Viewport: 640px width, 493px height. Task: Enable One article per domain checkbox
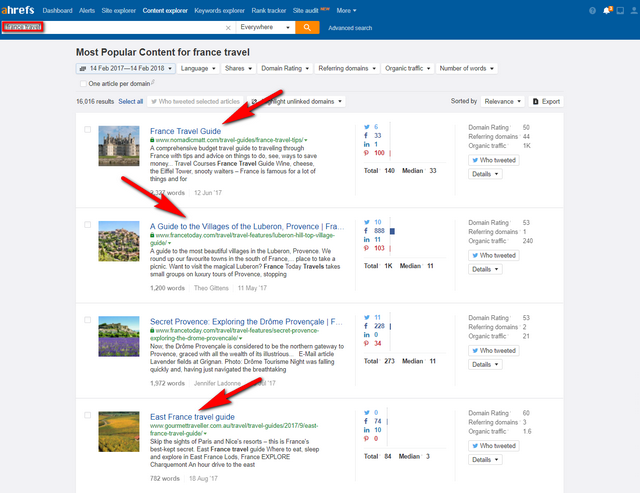tap(81, 84)
